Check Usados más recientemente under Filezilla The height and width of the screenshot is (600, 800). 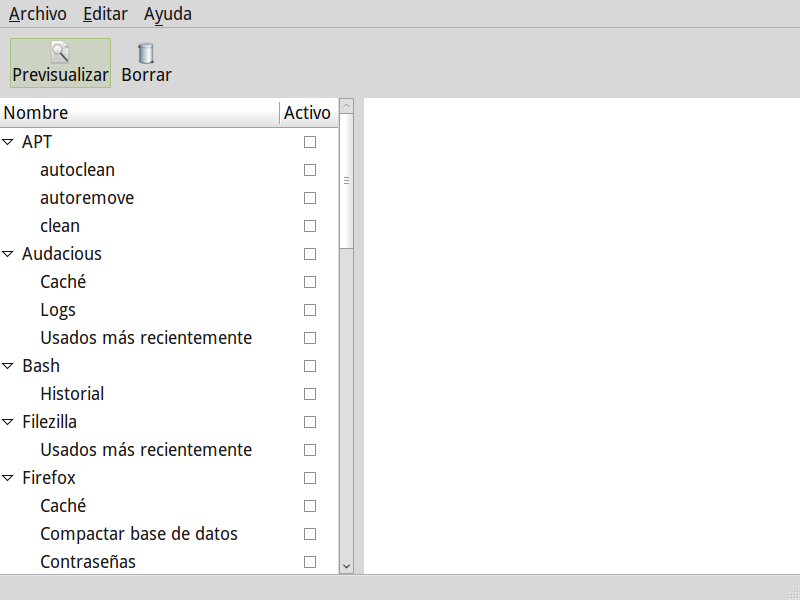[310, 450]
